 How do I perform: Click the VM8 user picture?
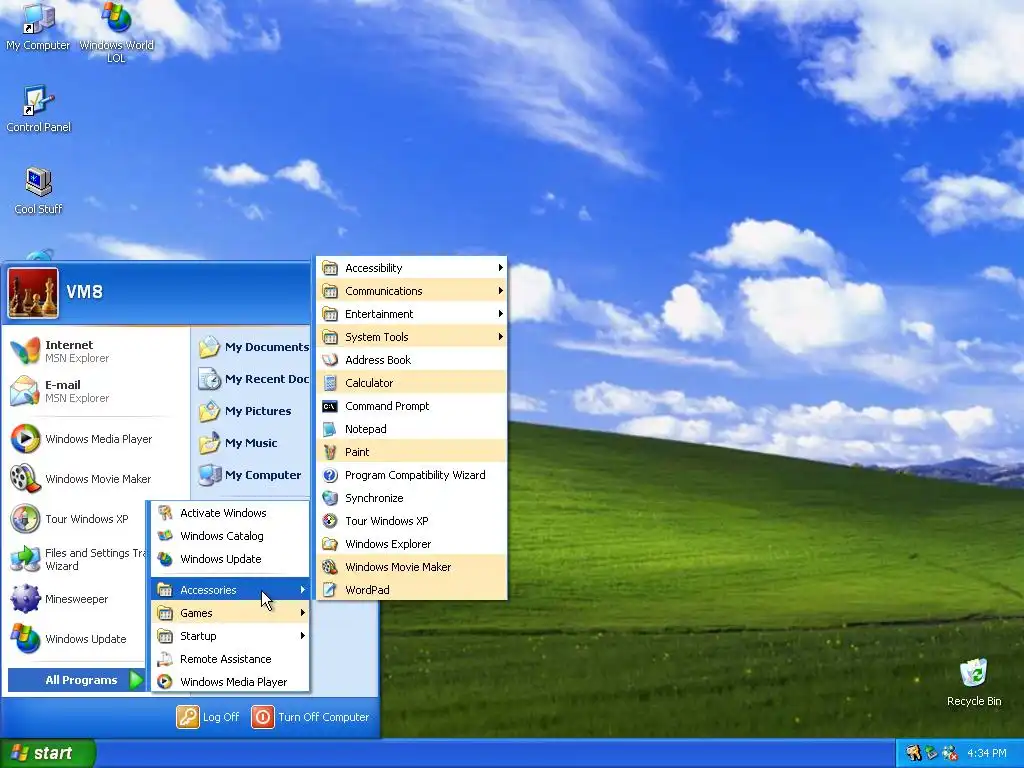click(x=33, y=293)
